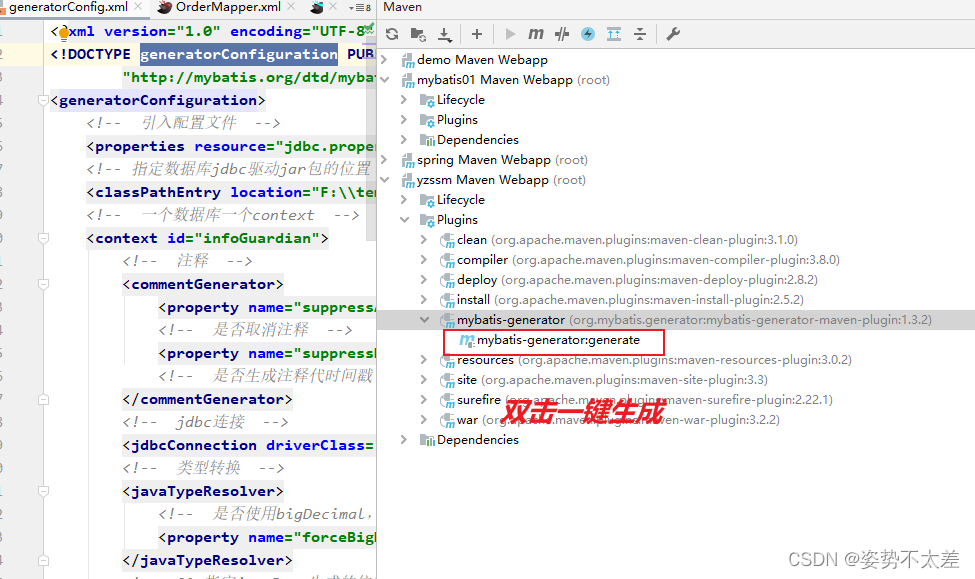Expand Dependencies under yzssm
This screenshot has width=975, height=579.
coord(404,440)
